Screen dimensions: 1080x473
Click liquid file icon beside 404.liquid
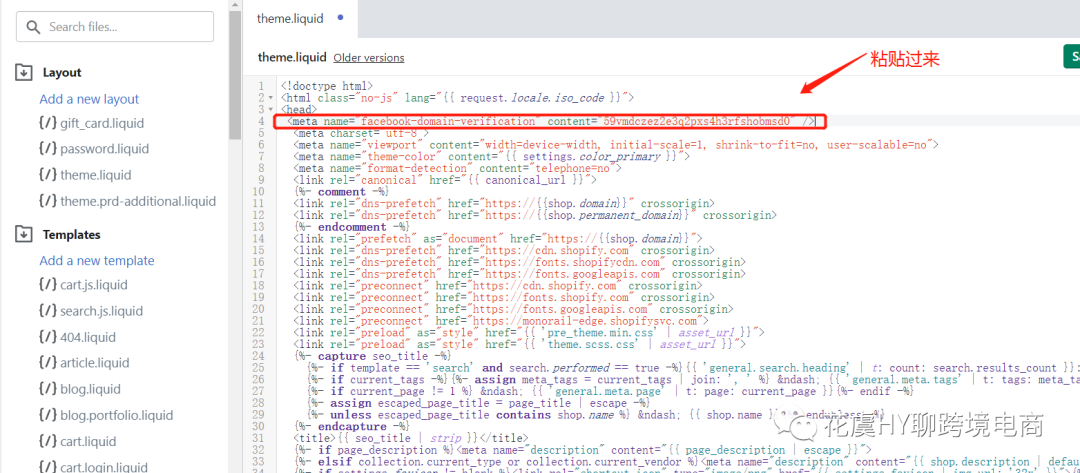[48, 337]
